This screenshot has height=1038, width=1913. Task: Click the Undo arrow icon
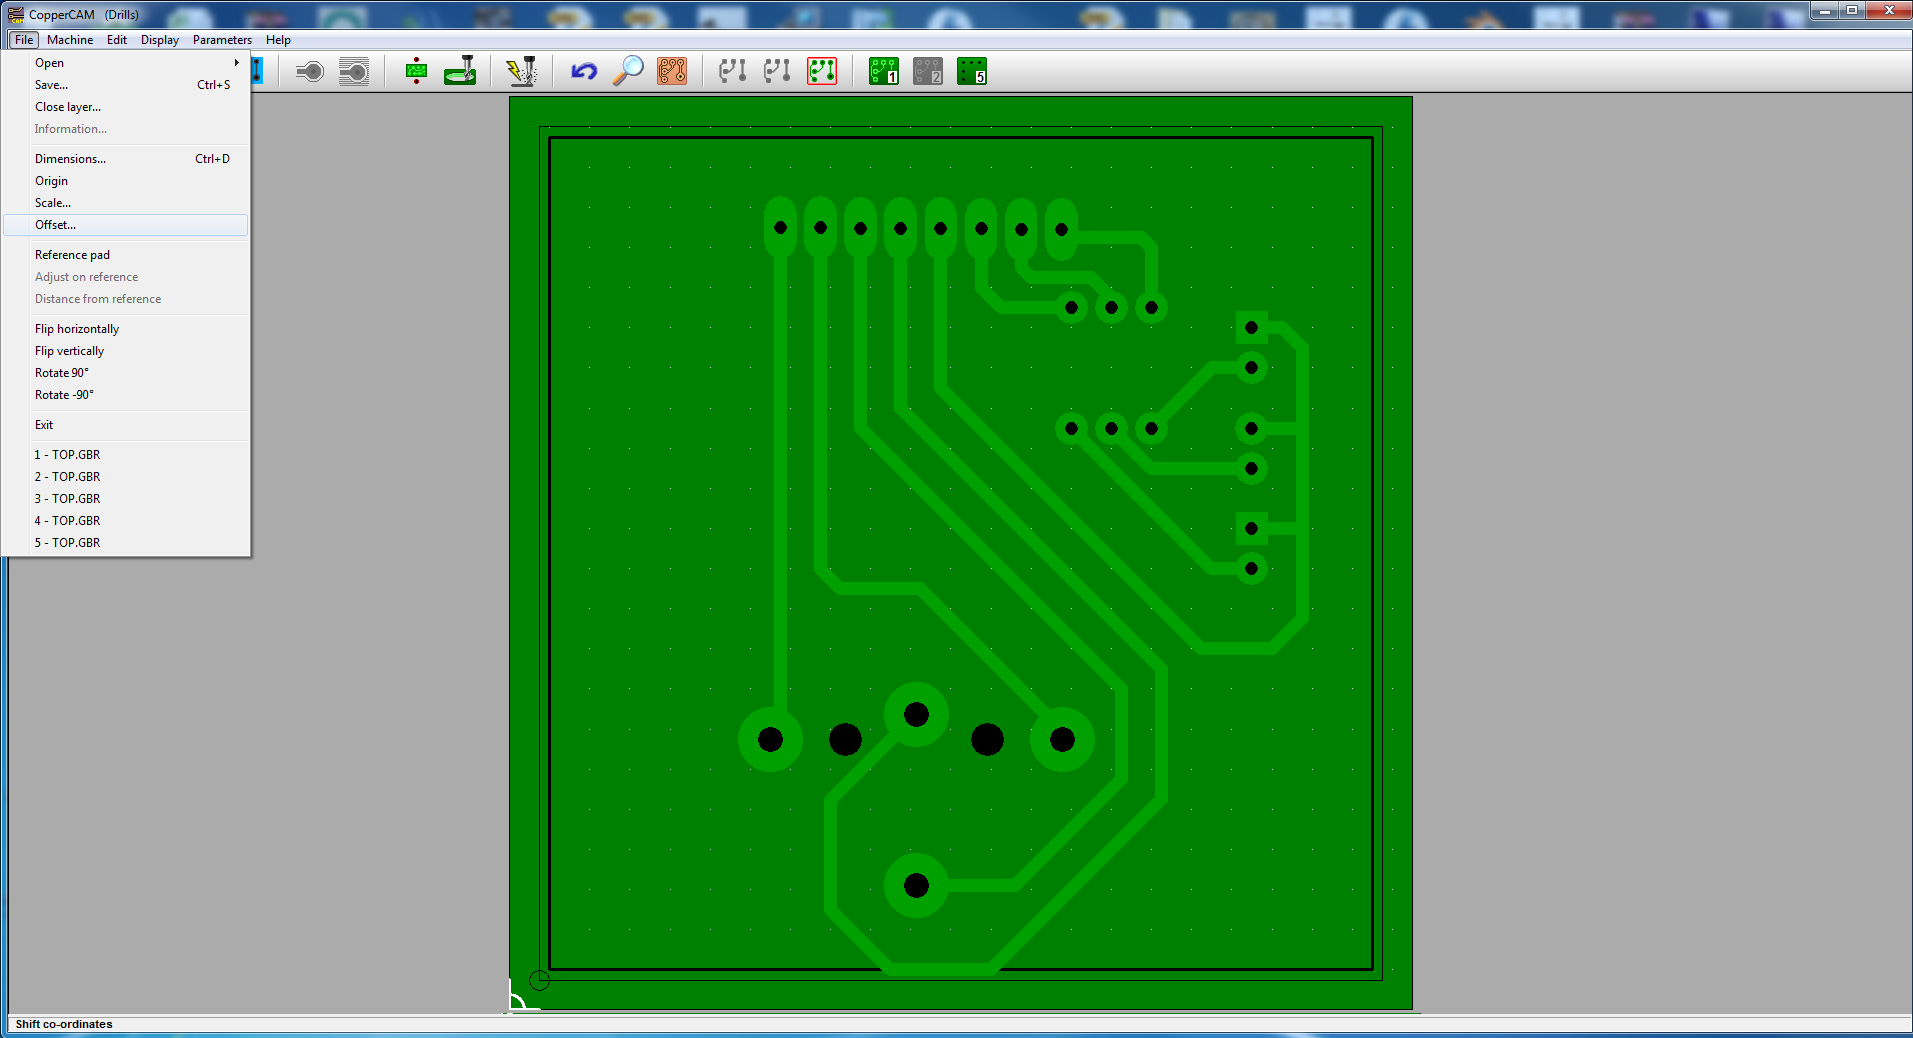pos(583,71)
